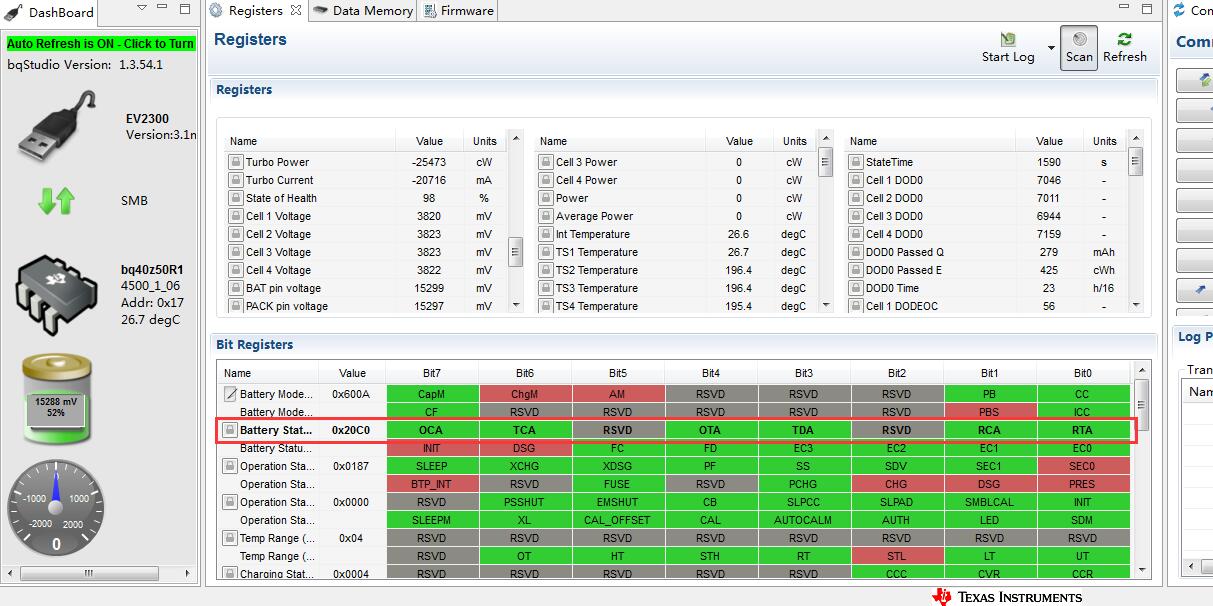Switch to the Firmware tab
The image size is (1213, 606).
[x=458, y=11]
